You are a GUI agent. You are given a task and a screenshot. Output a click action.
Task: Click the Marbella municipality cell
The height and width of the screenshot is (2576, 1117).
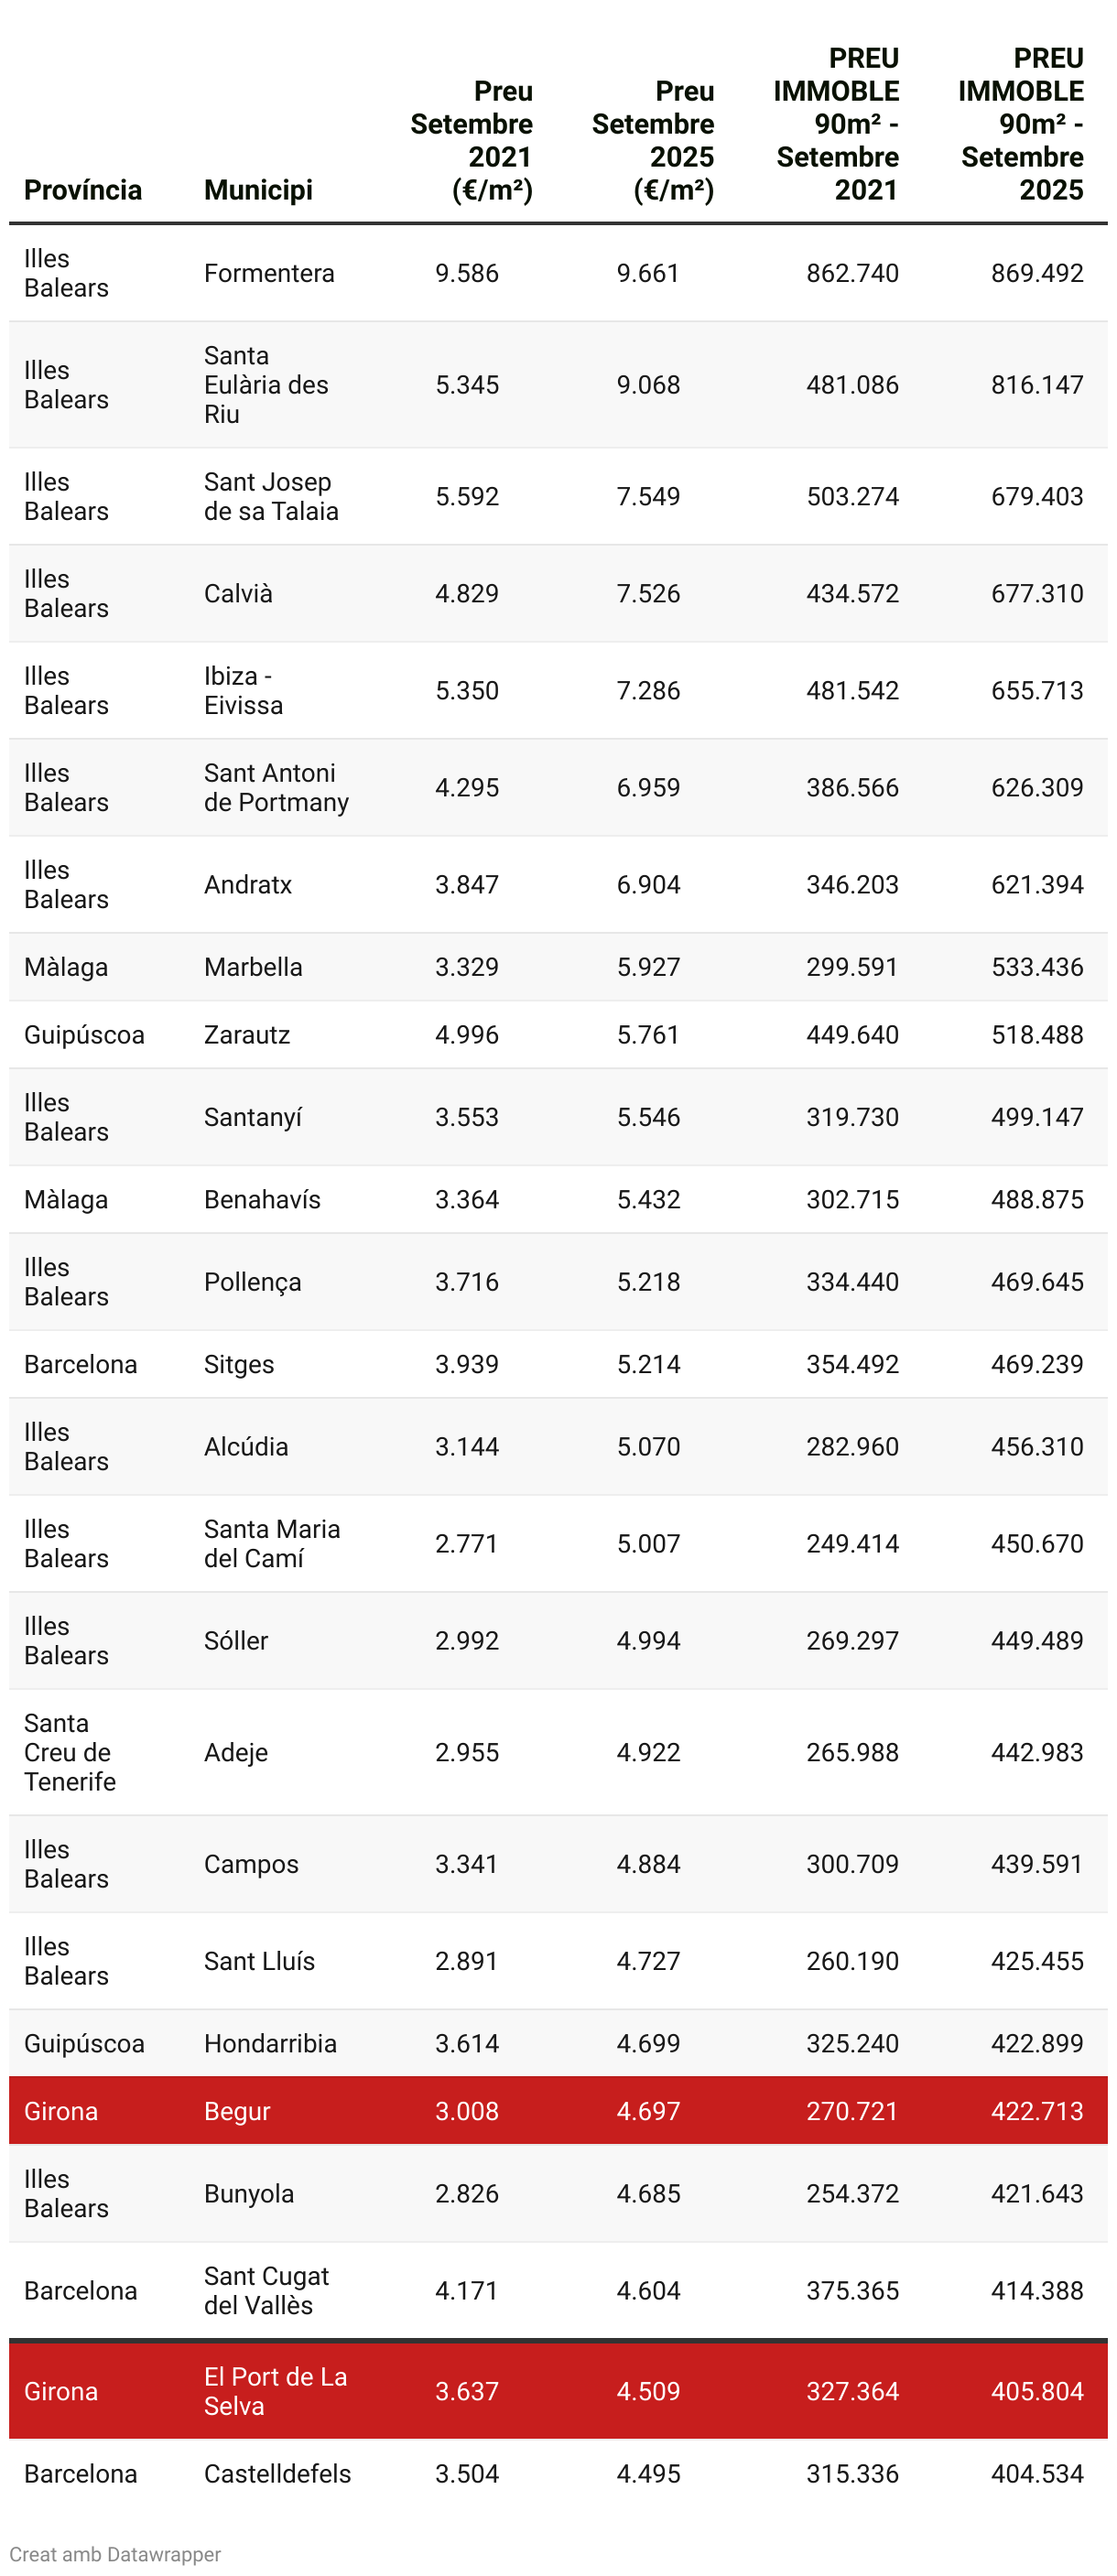253,967
